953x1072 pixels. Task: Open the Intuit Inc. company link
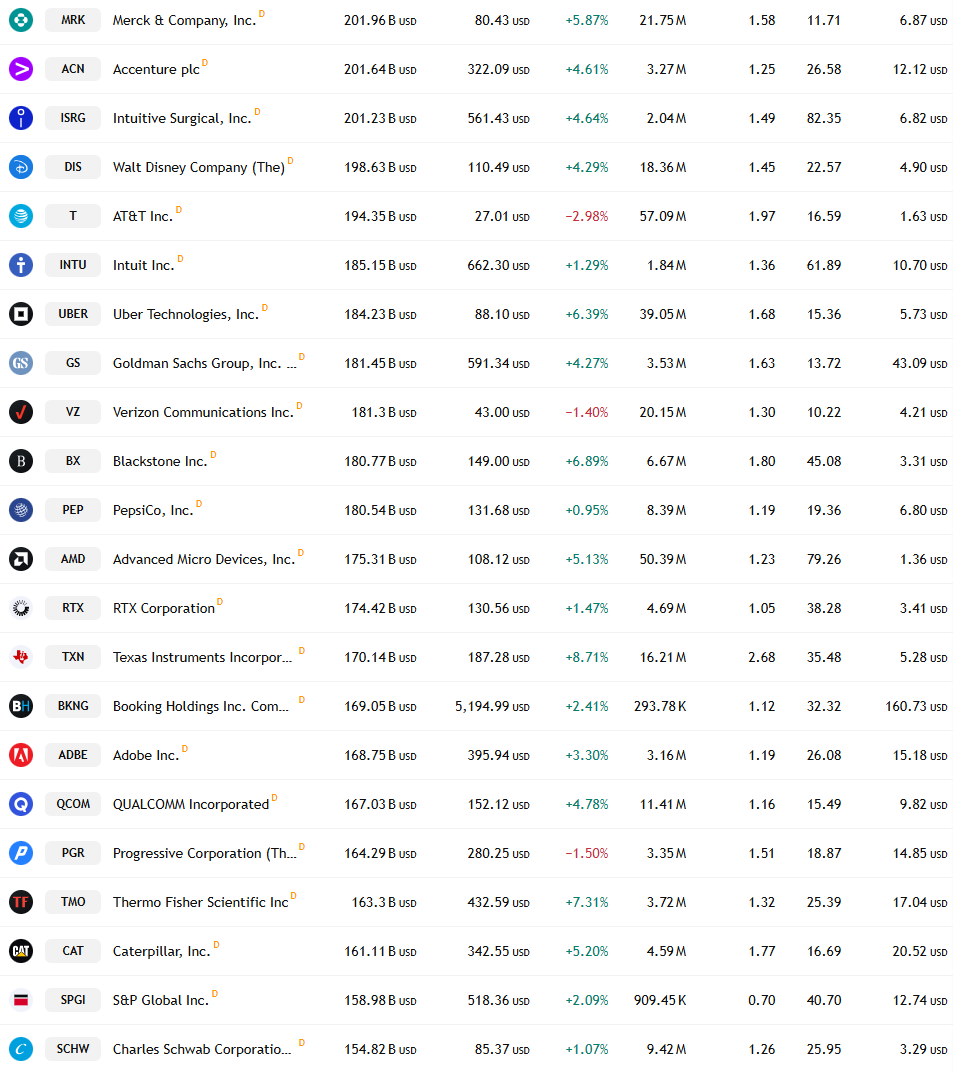[x=144, y=265]
